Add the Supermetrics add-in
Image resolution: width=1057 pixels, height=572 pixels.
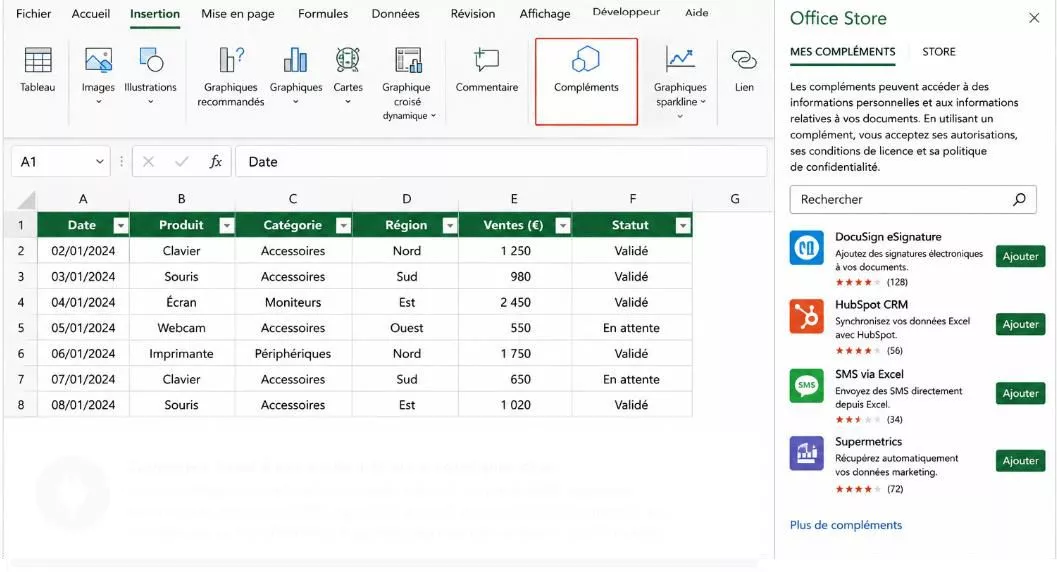1021,461
